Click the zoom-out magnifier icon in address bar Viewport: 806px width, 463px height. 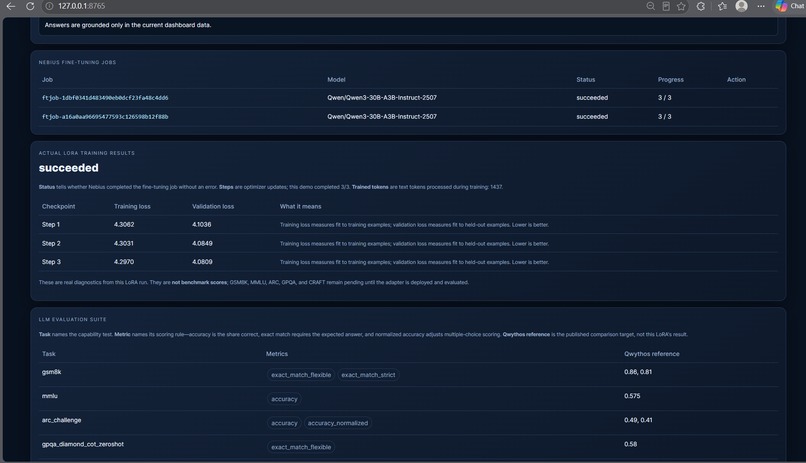pos(650,6)
